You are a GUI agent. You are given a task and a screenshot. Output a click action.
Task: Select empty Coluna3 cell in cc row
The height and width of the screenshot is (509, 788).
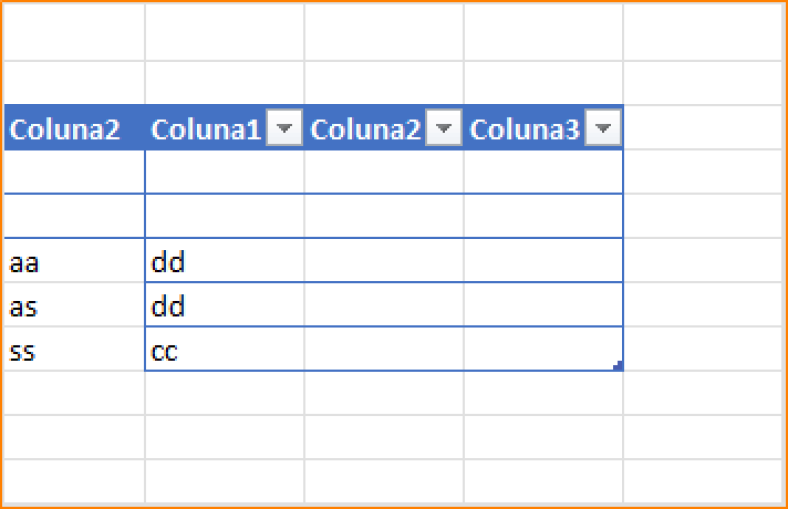tap(543, 349)
